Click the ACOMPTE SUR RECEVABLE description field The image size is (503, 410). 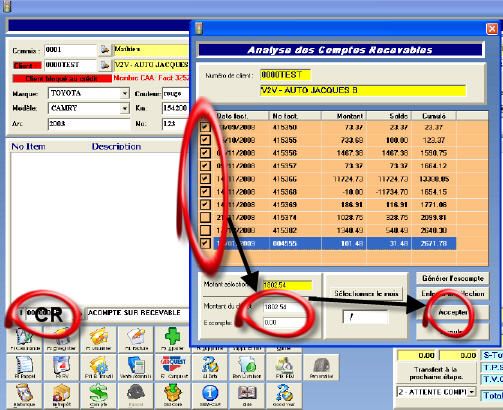coord(137,313)
